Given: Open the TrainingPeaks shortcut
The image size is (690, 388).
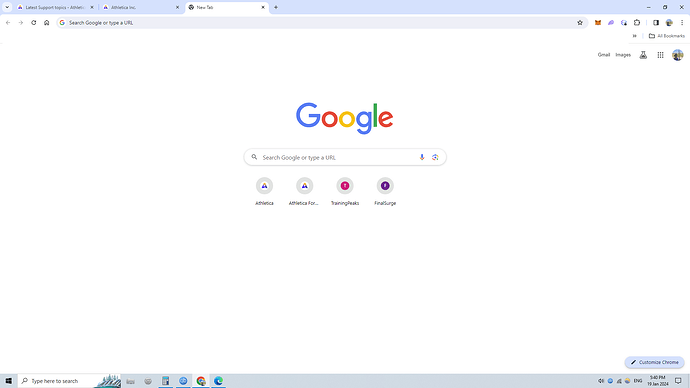Looking at the screenshot, I should [x=345, y=191].
